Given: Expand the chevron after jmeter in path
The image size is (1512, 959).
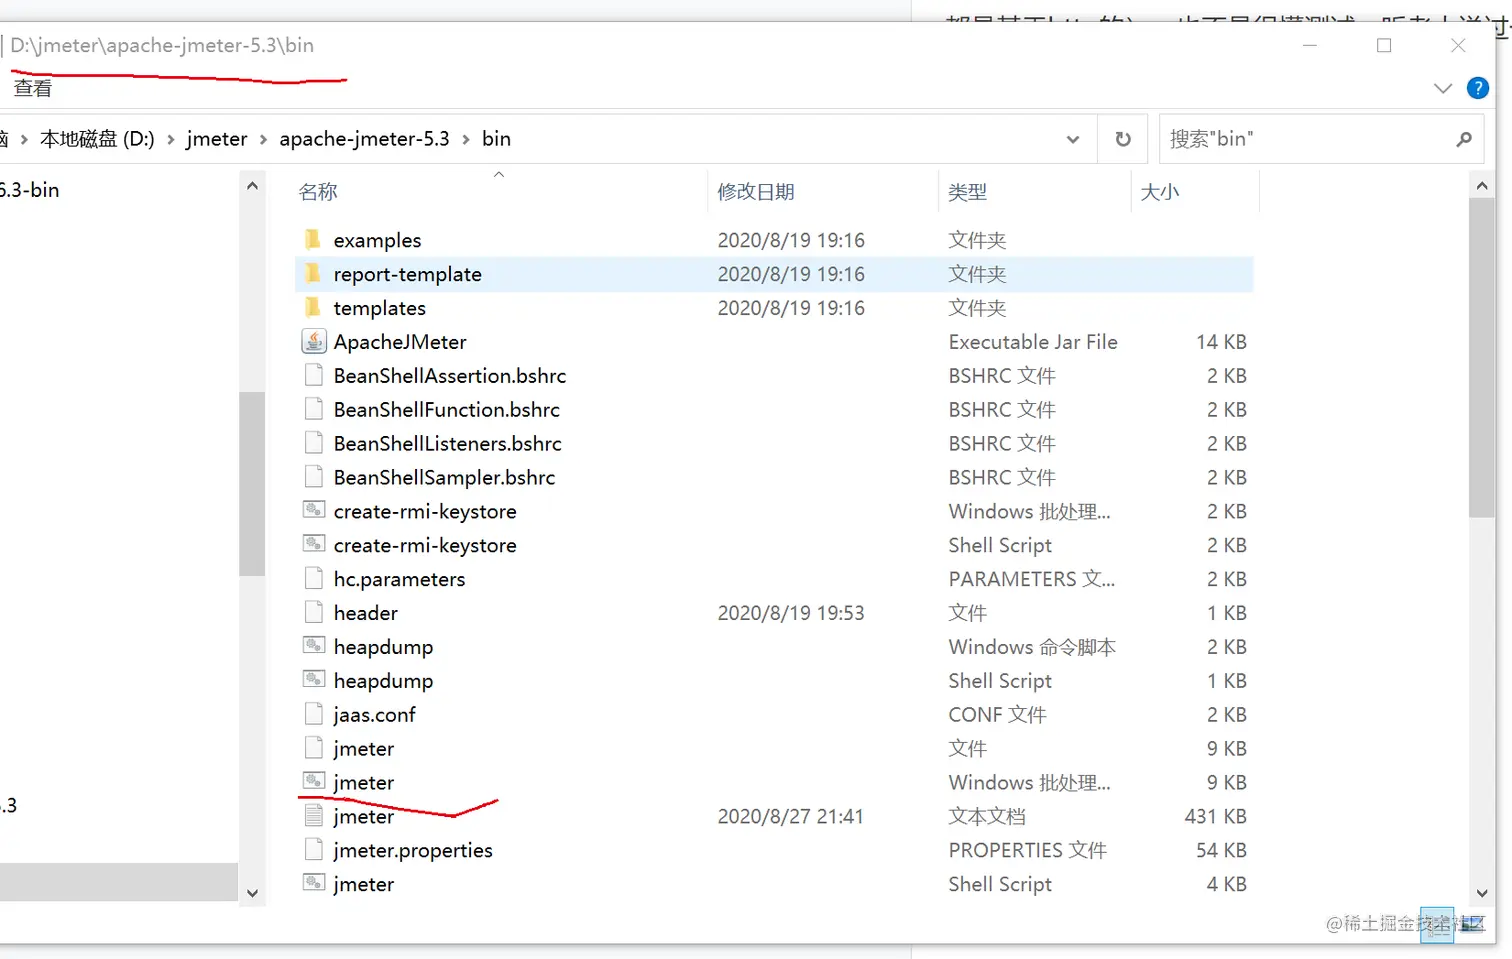Looking at the screenshot, I should pos(263,139).
